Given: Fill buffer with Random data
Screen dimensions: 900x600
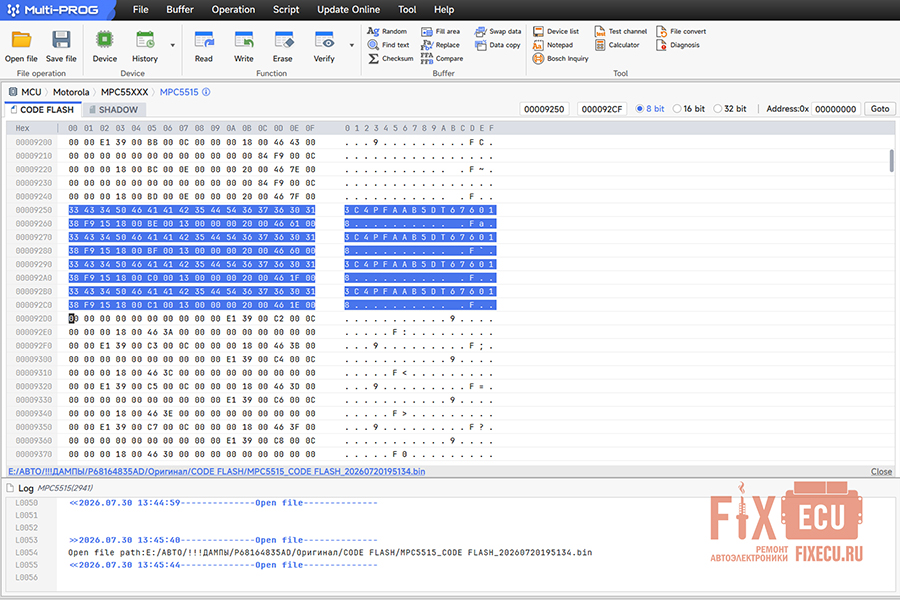Looking at the screenshot, I should 387,31.
